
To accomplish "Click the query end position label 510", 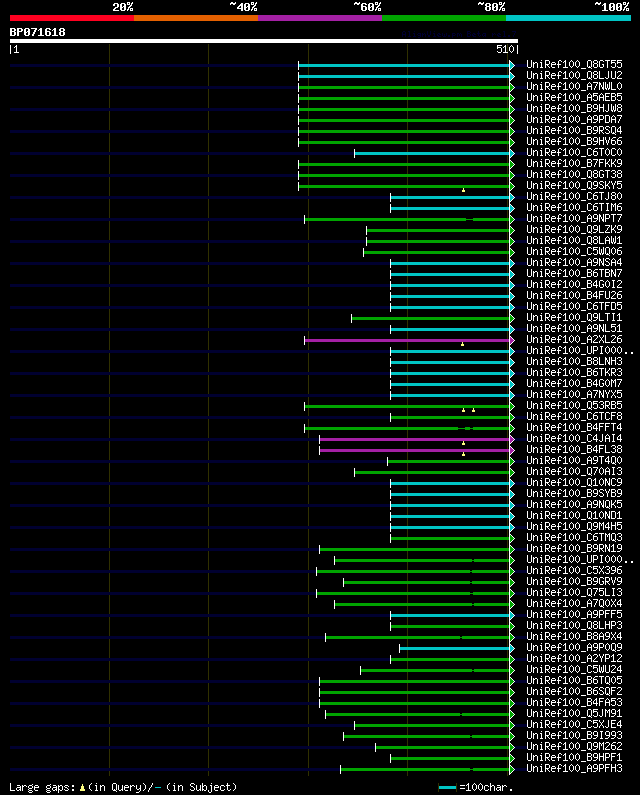I will 505,49.
